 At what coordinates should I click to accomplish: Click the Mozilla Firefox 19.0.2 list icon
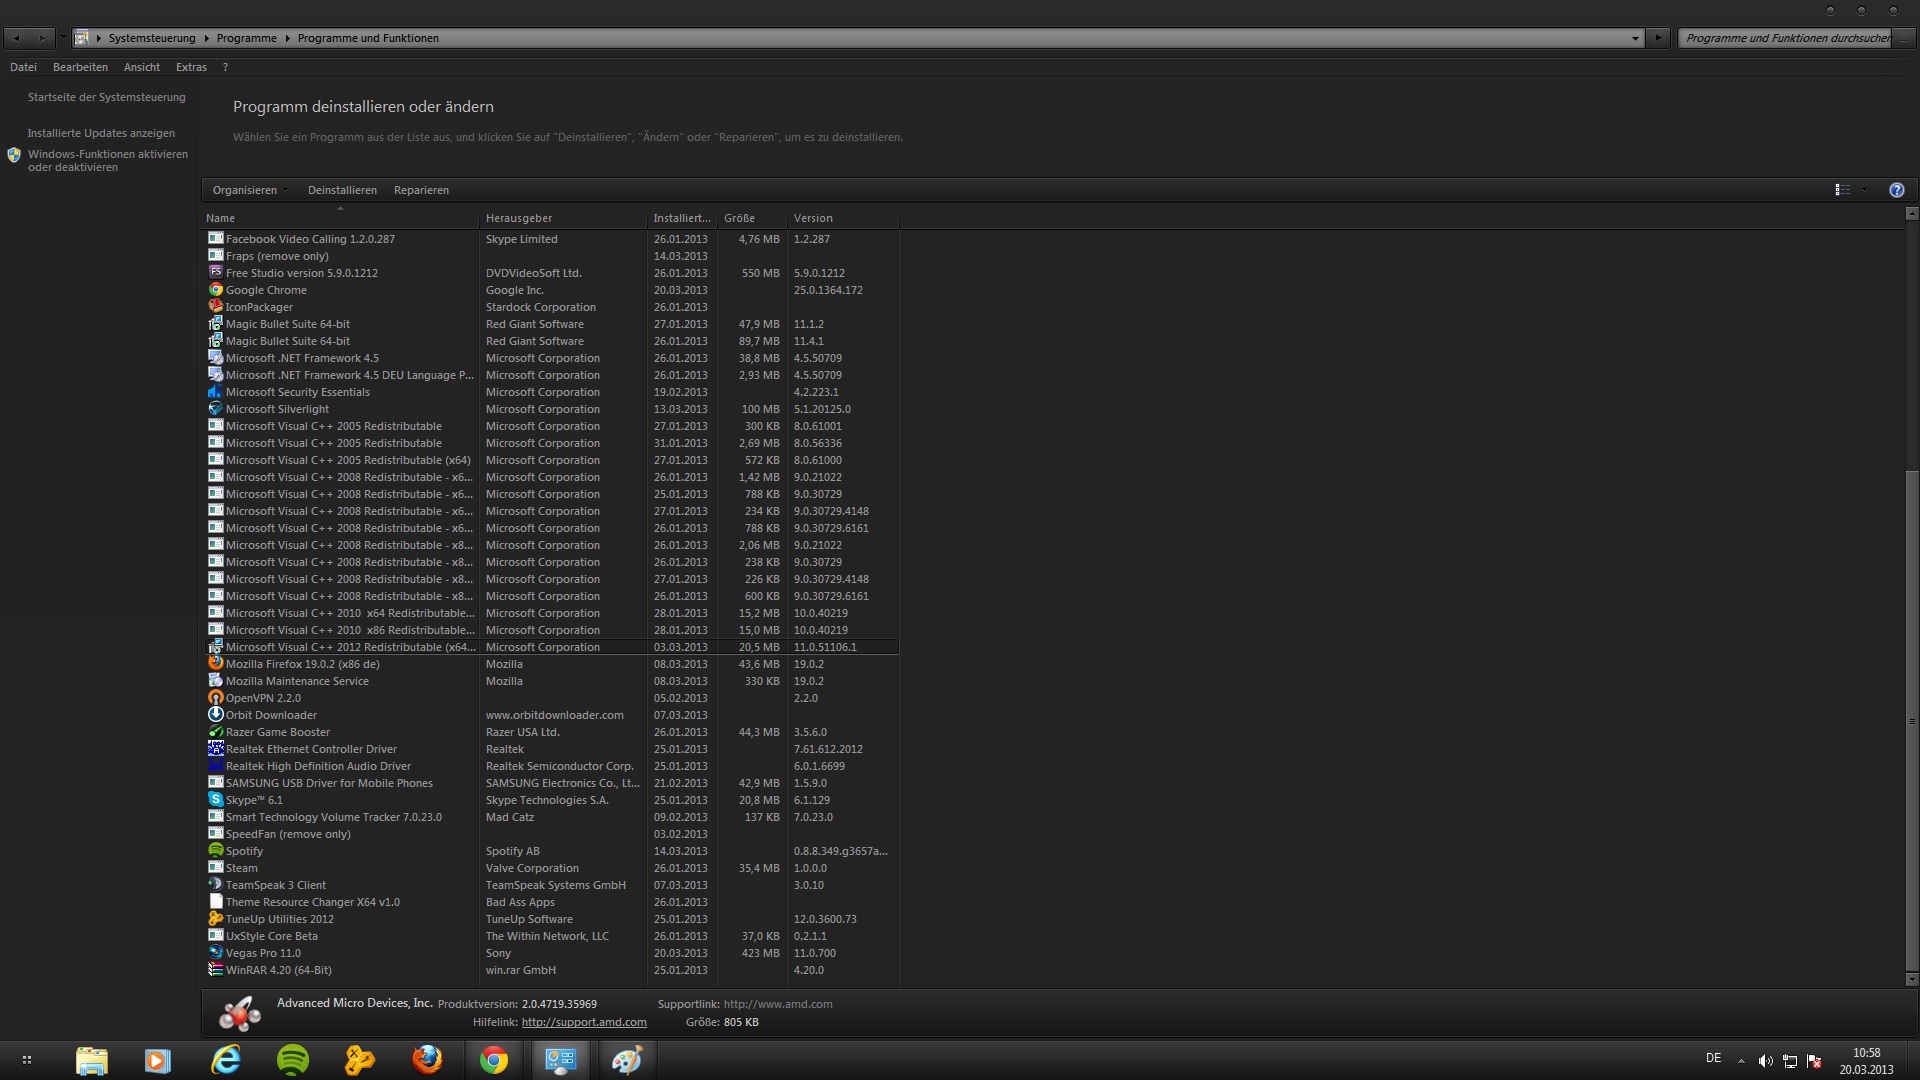[x=215, y=664]
